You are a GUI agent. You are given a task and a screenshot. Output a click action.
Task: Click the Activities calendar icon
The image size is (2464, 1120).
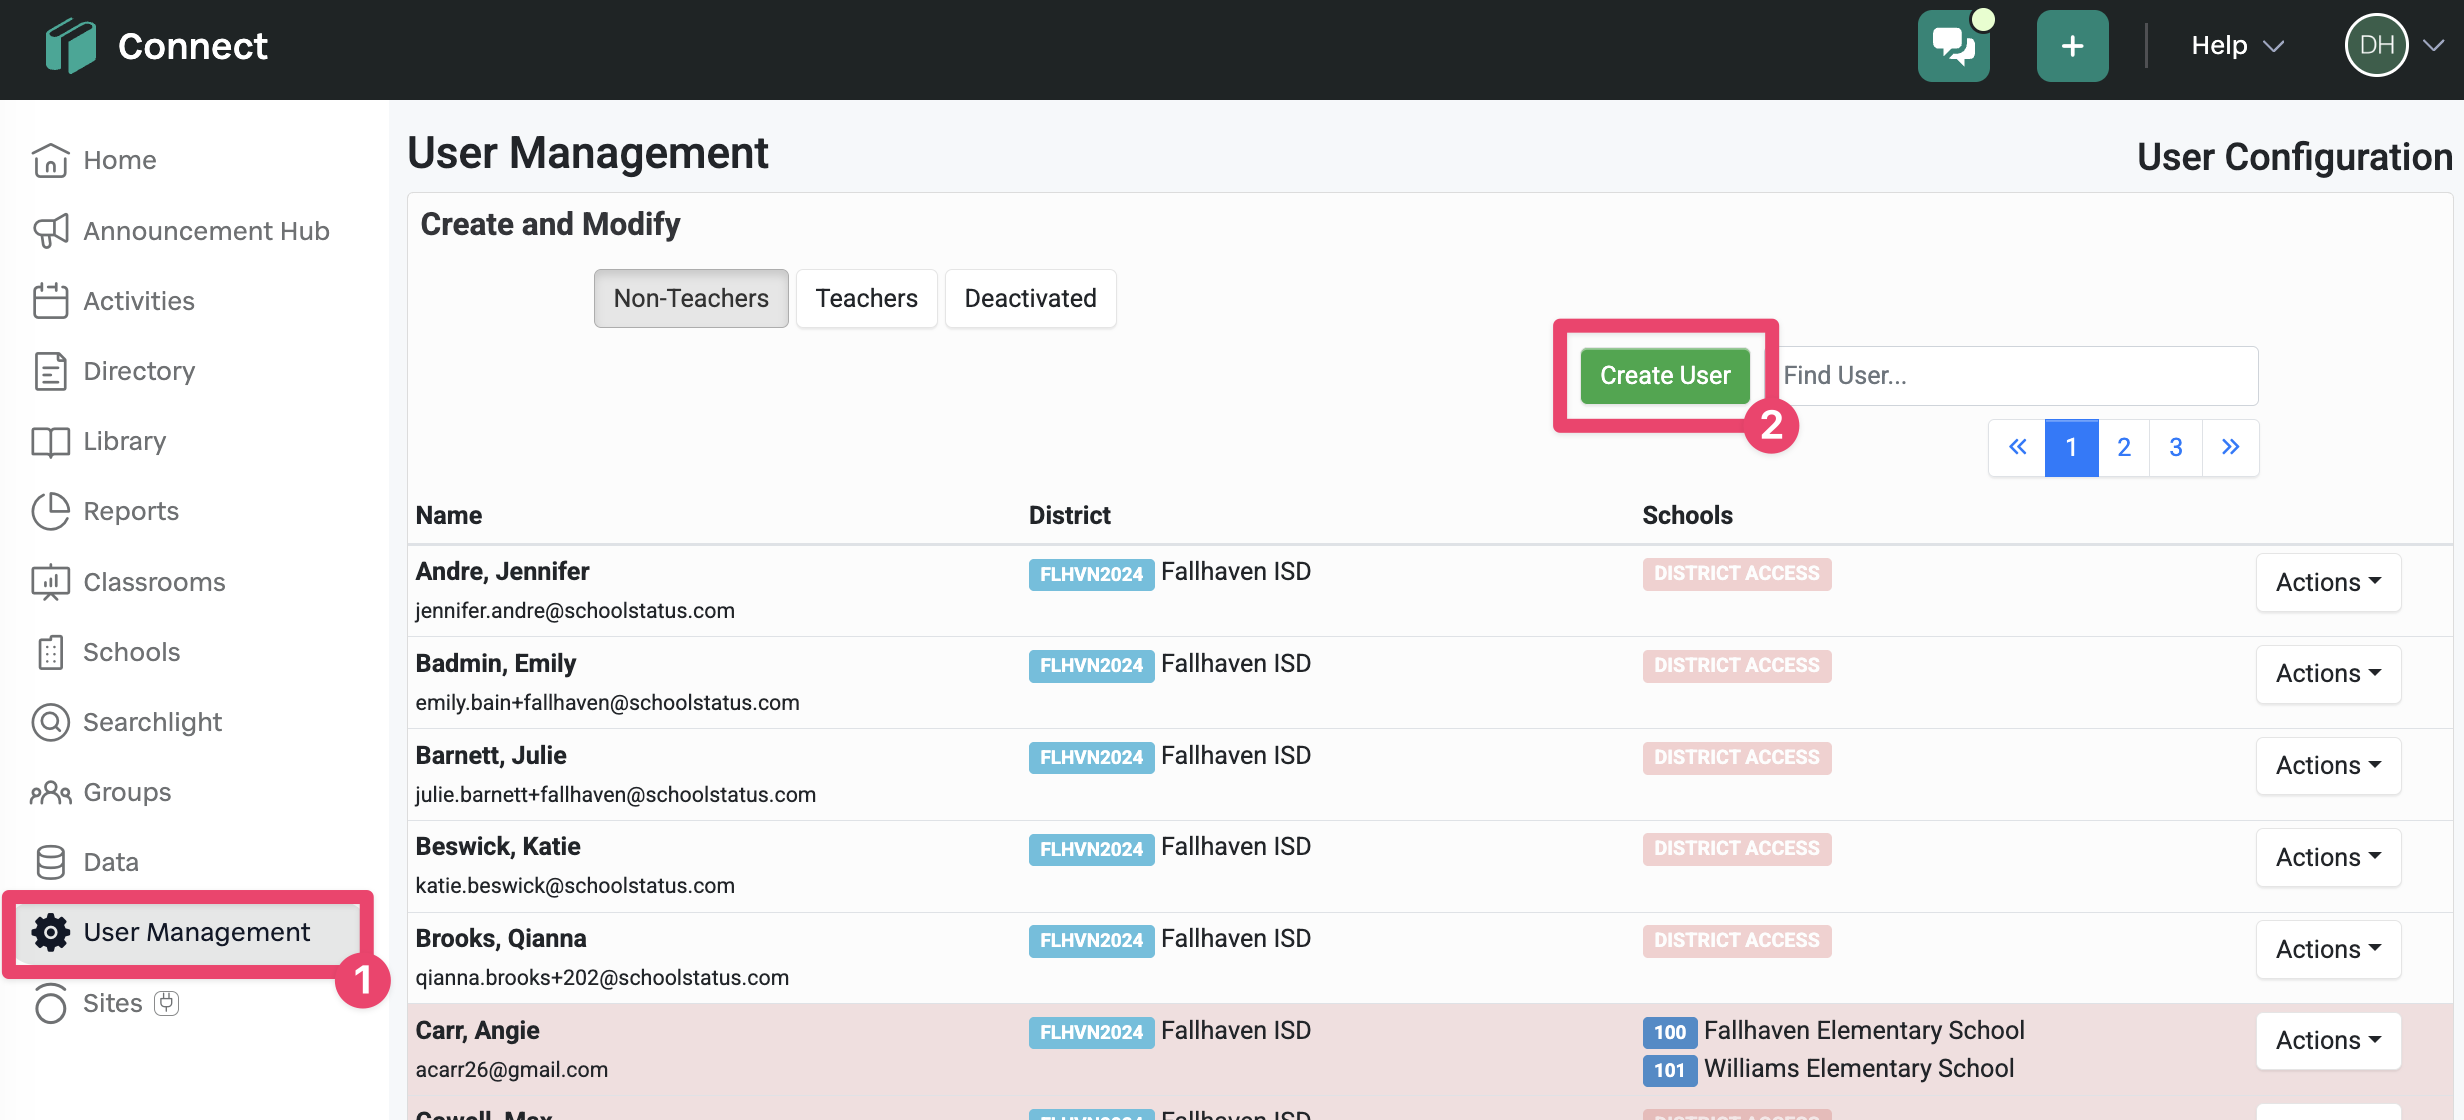(50, 301)
